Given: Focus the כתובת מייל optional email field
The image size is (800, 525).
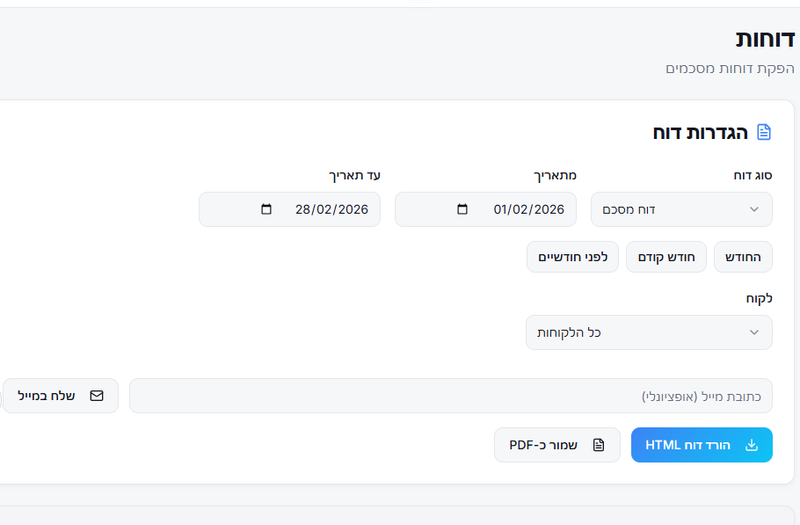Looking at the screenshot, I should [450, 396].
